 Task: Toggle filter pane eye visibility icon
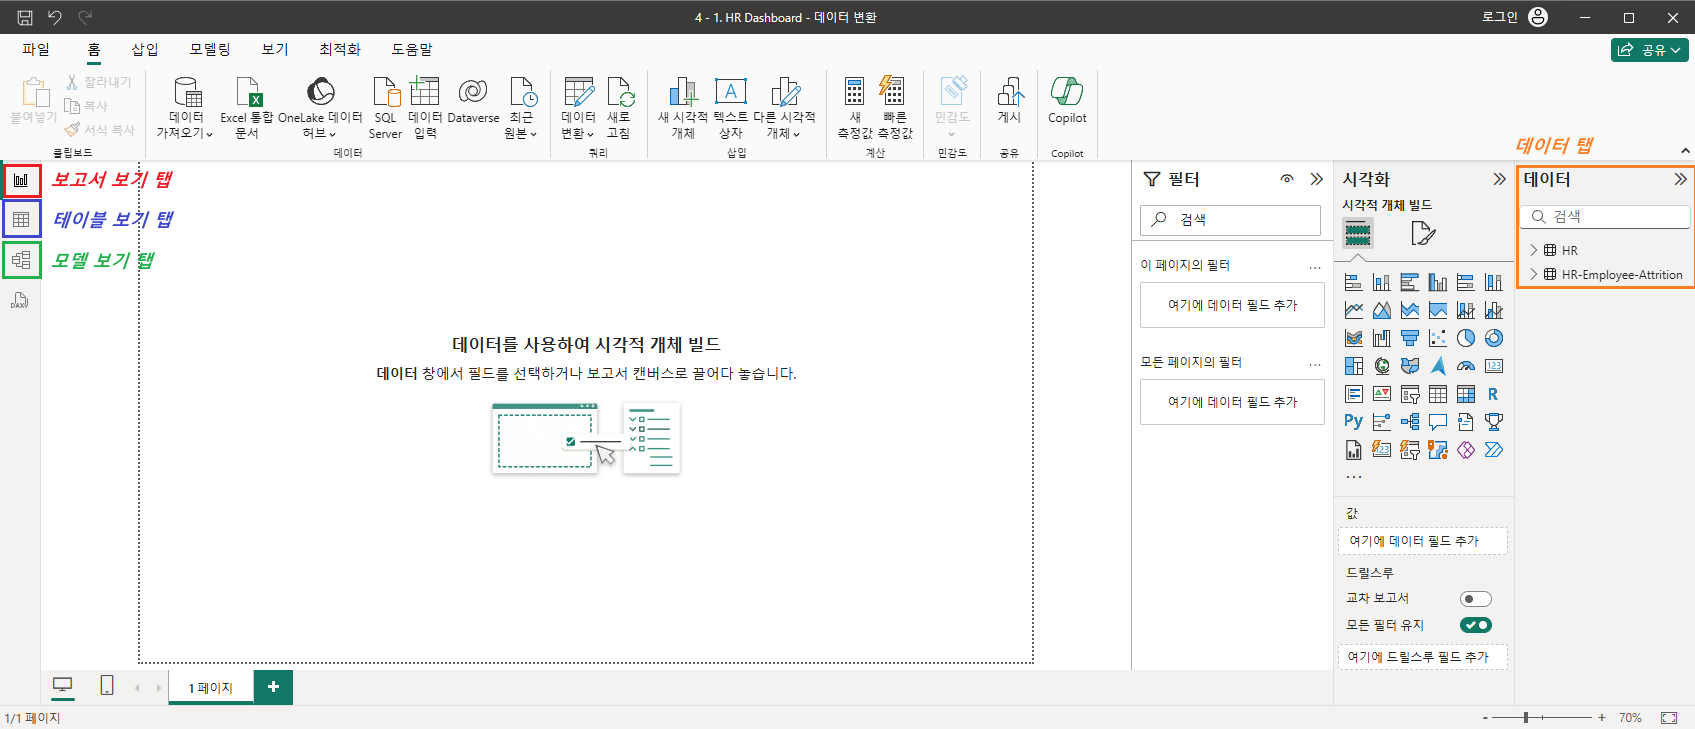click(1287, 179)
